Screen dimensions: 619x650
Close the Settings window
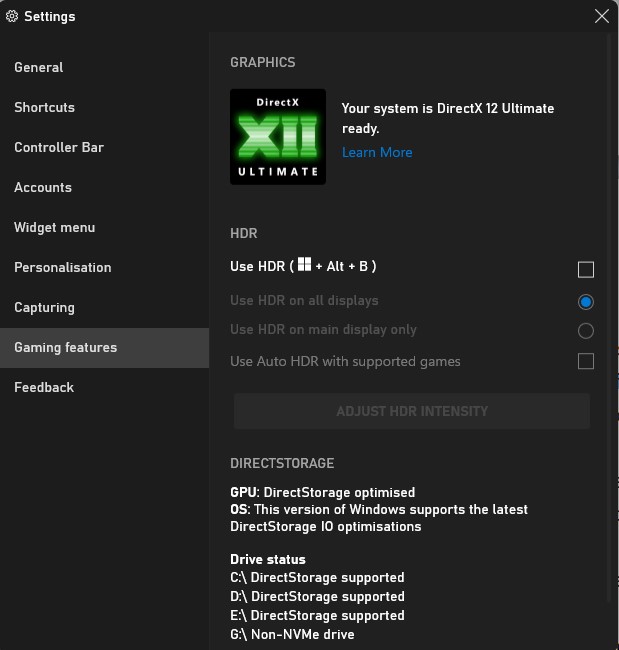[602, 16]
